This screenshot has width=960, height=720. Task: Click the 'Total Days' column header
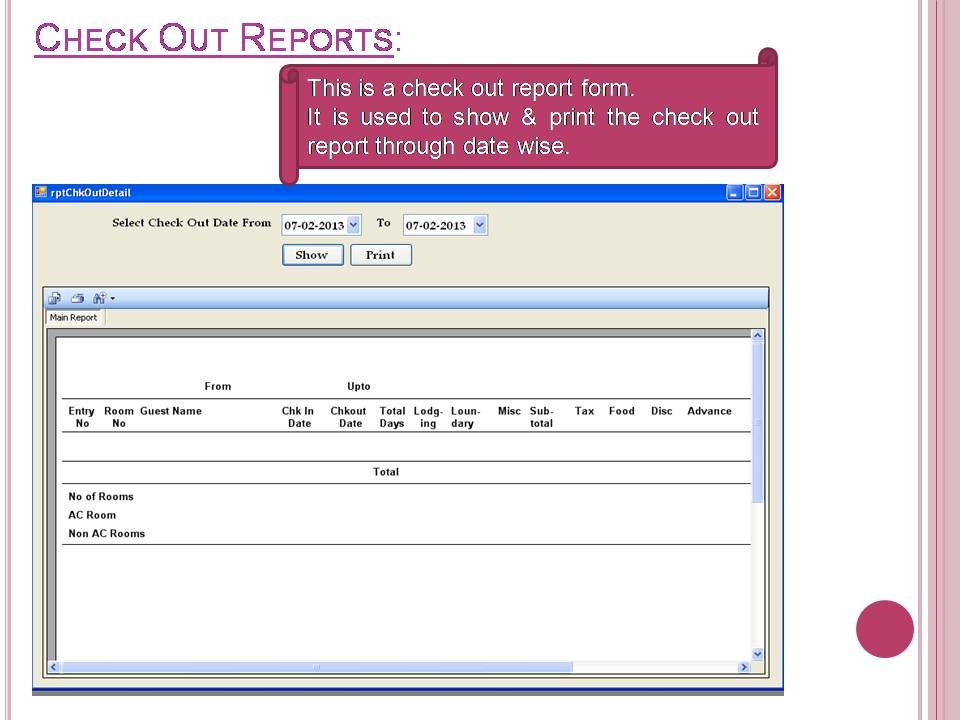point(392,417)
